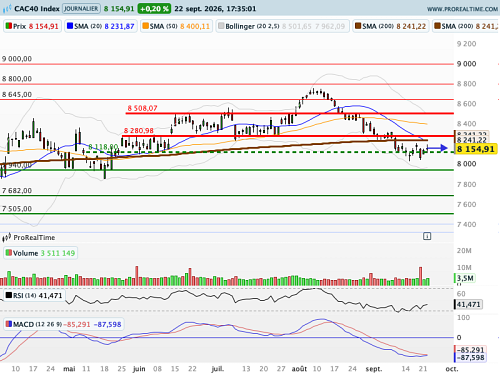Click the blue SMA (20) color swatch
This screenshot has width=500, height=375.
70,26
